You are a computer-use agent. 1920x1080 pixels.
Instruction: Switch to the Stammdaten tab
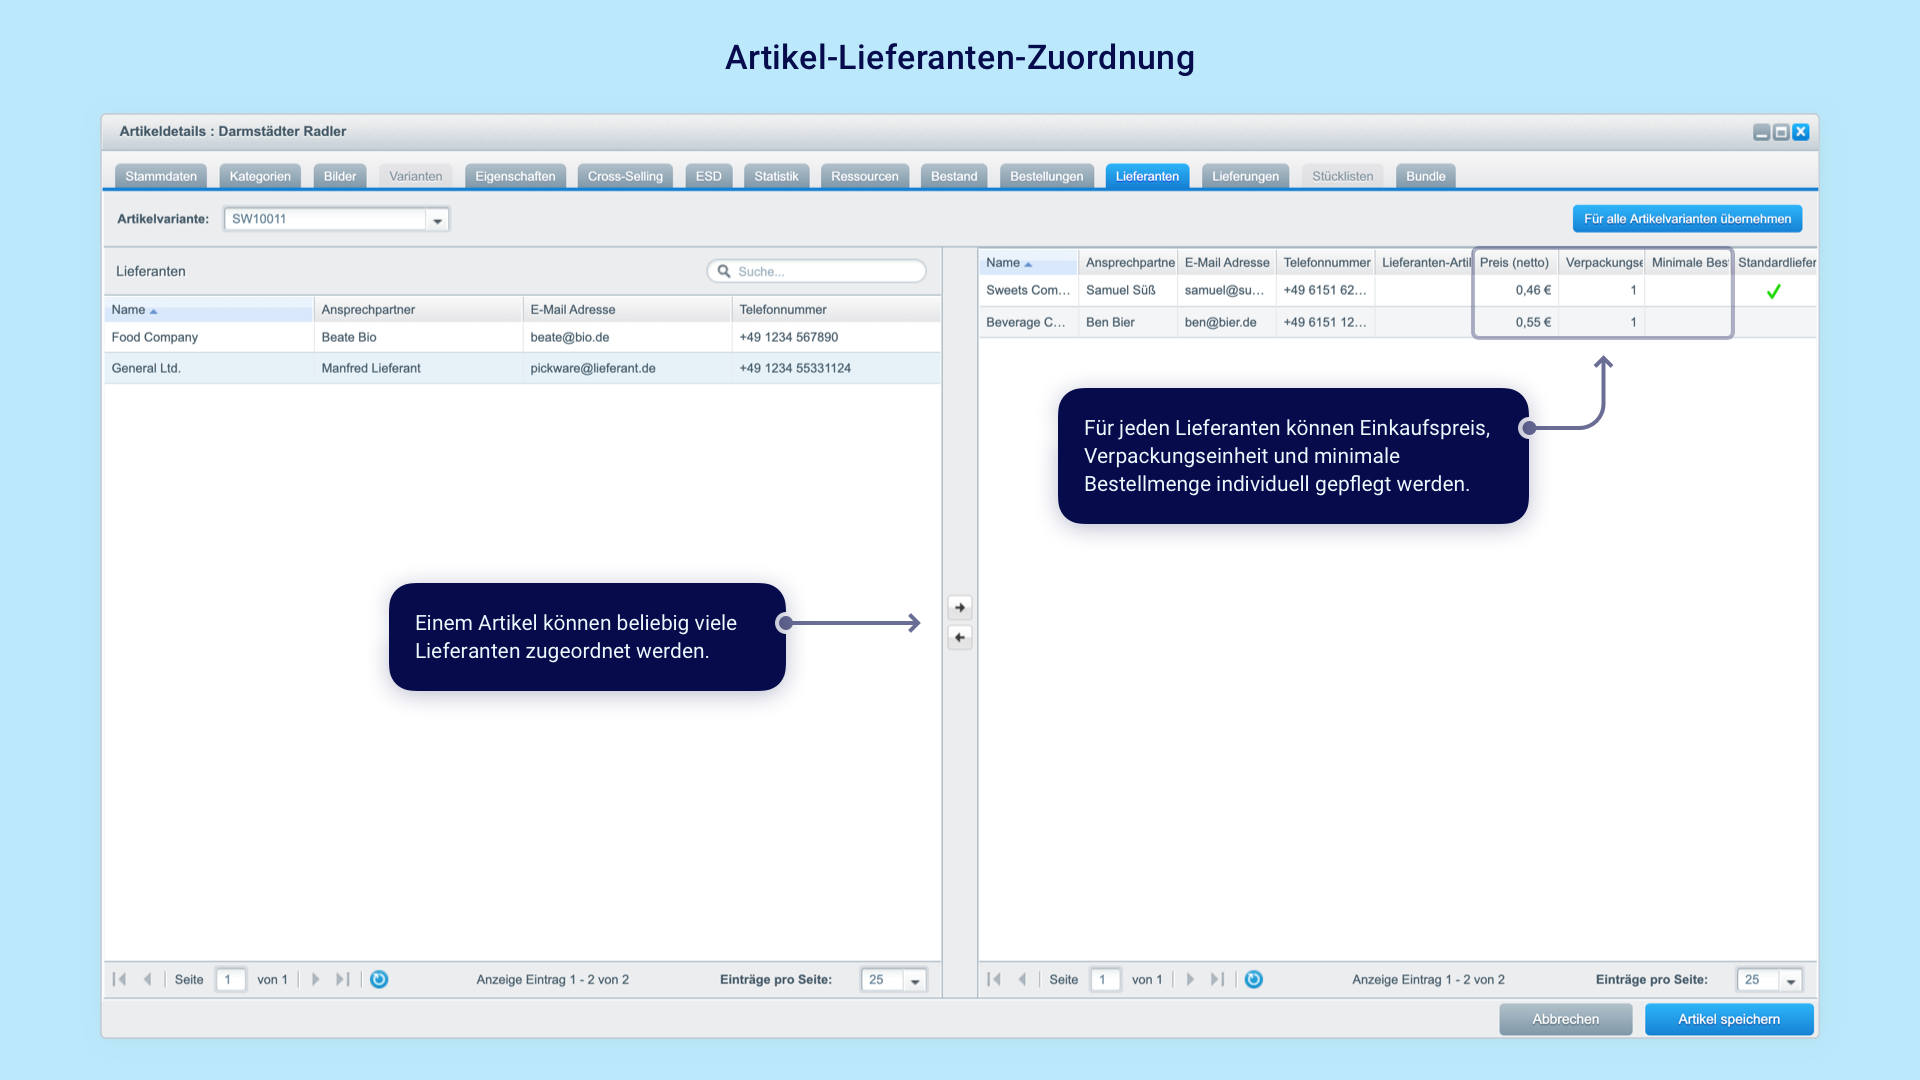(161, 176)
